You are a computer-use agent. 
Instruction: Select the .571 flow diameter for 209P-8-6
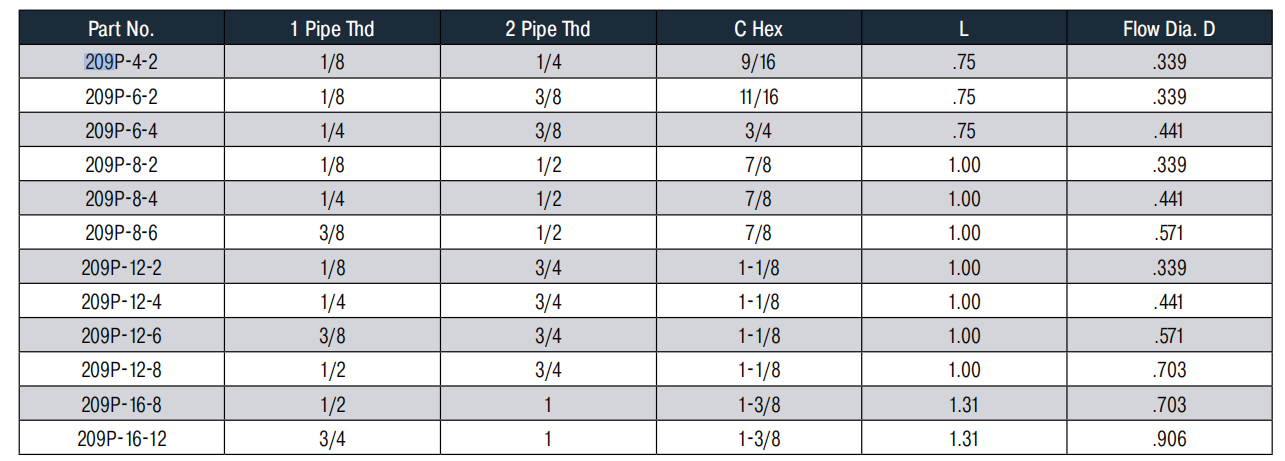click(x=1168, y=233)
